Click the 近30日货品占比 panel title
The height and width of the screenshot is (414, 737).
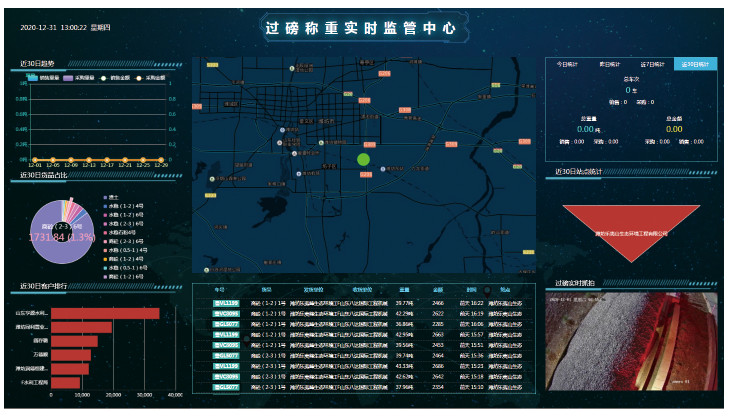(x=44, y=175)
